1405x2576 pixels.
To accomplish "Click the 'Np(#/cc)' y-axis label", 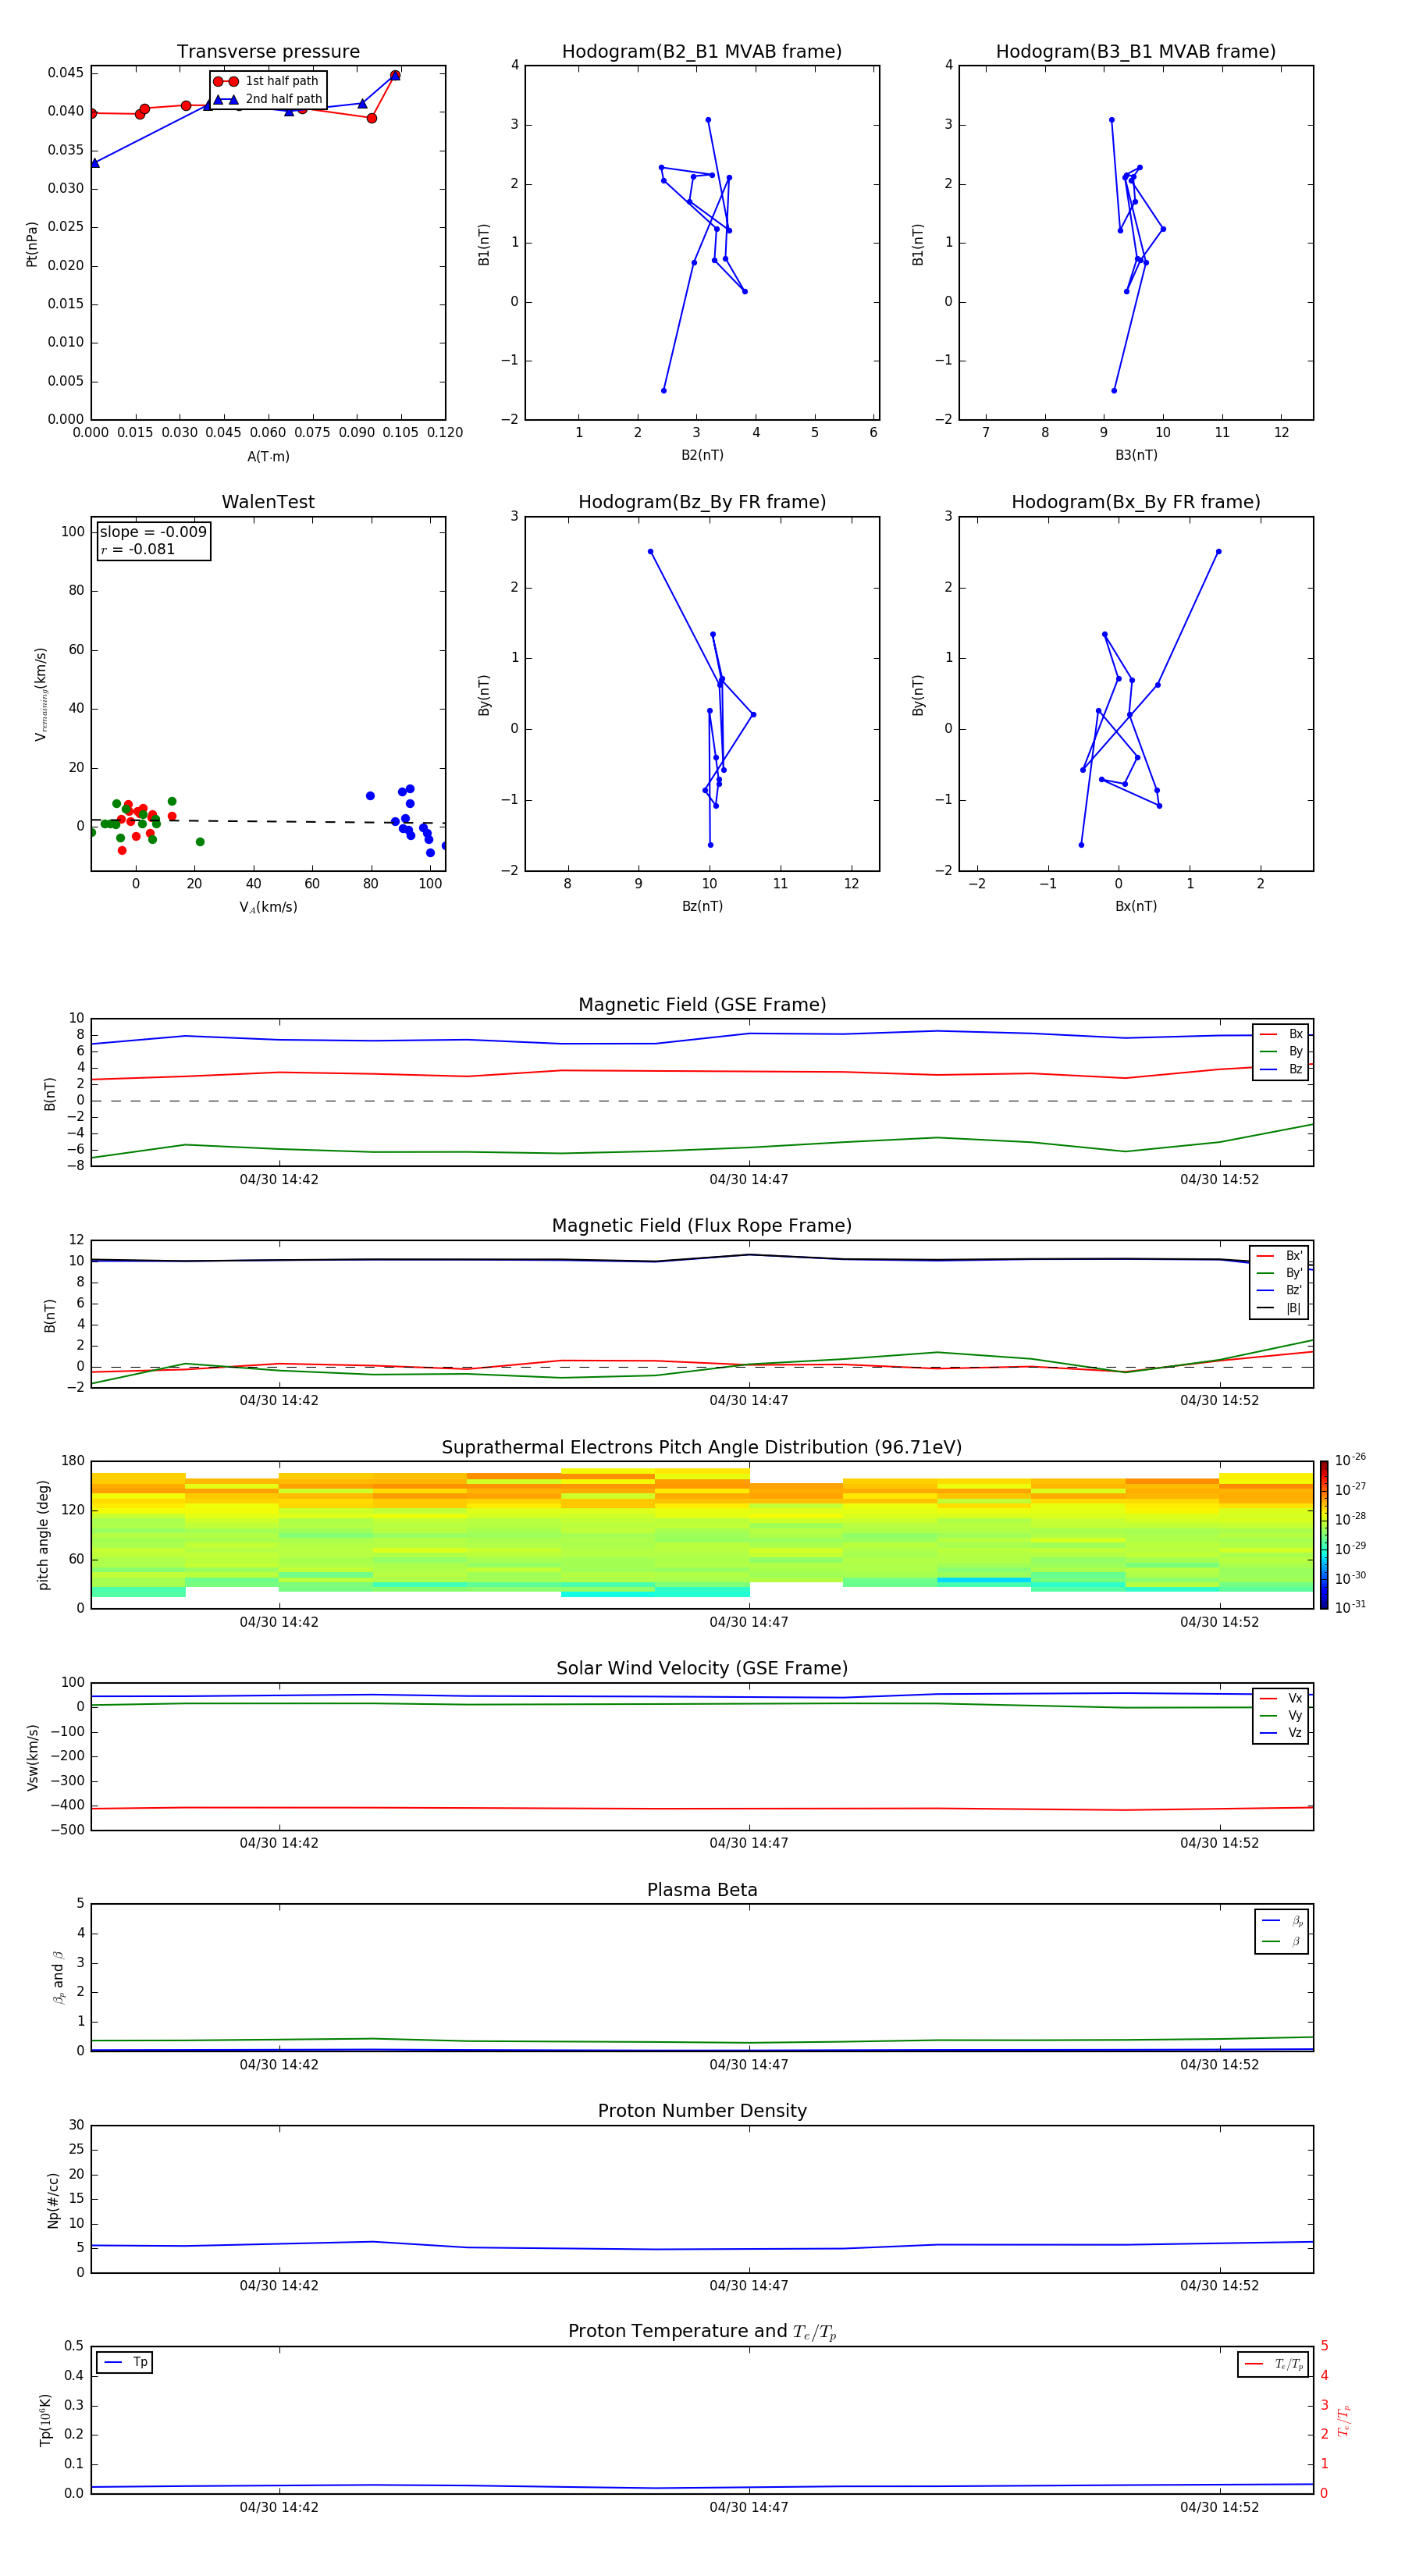I will pyautogui.click(x=53, y=2200).
